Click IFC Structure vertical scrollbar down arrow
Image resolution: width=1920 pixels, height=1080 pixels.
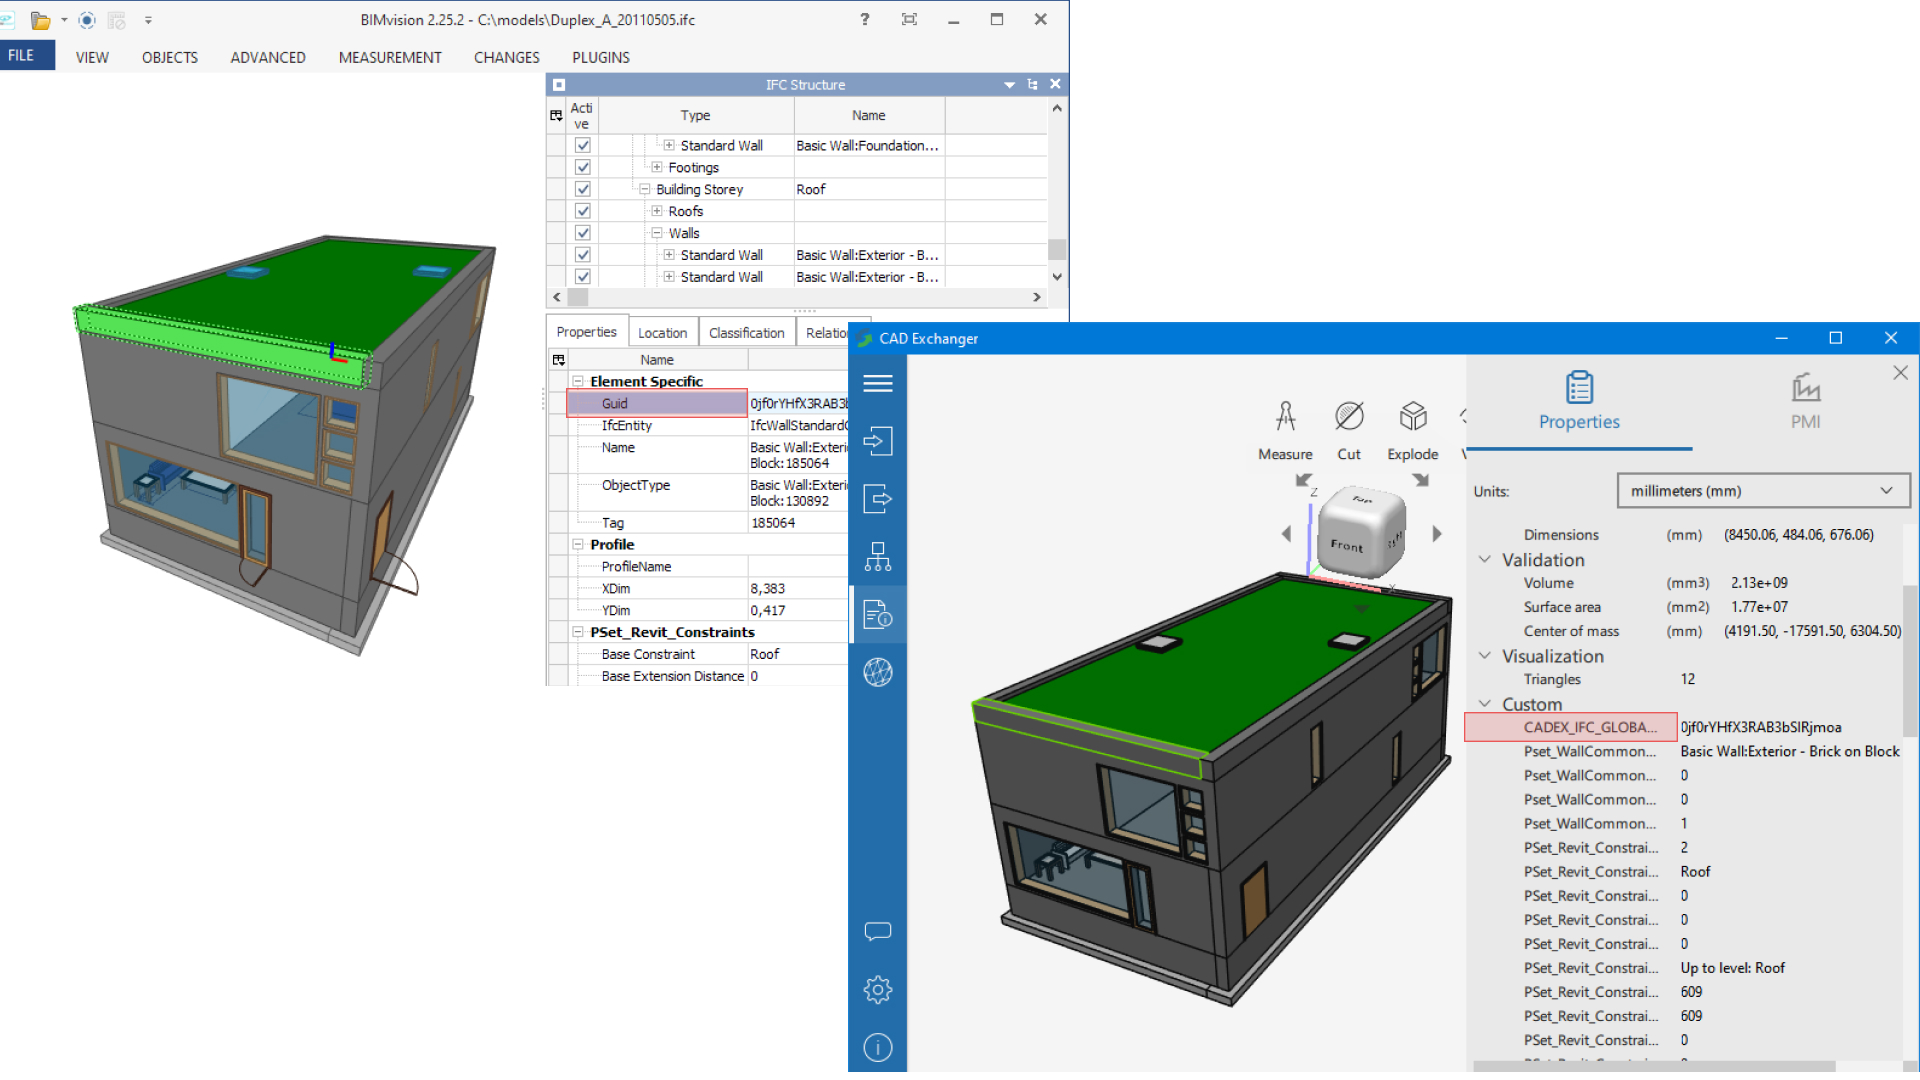[x=1057, y=277]
